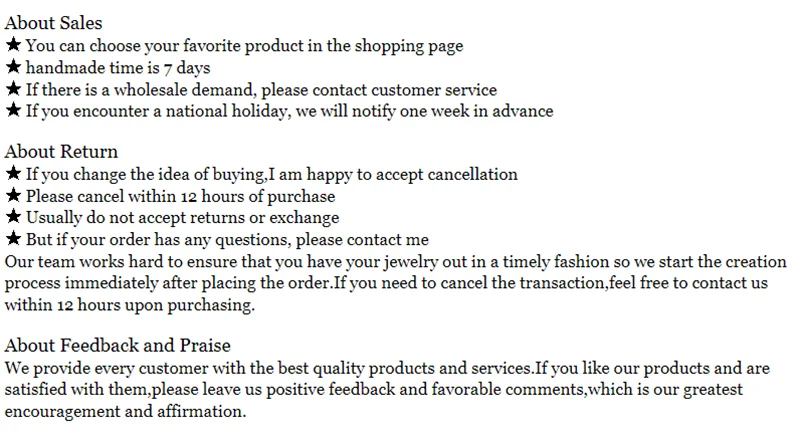Click the "Please cancel within 12 hours of purchase" line
This screenshot has height=439, width=800.
tap(180, 196)
